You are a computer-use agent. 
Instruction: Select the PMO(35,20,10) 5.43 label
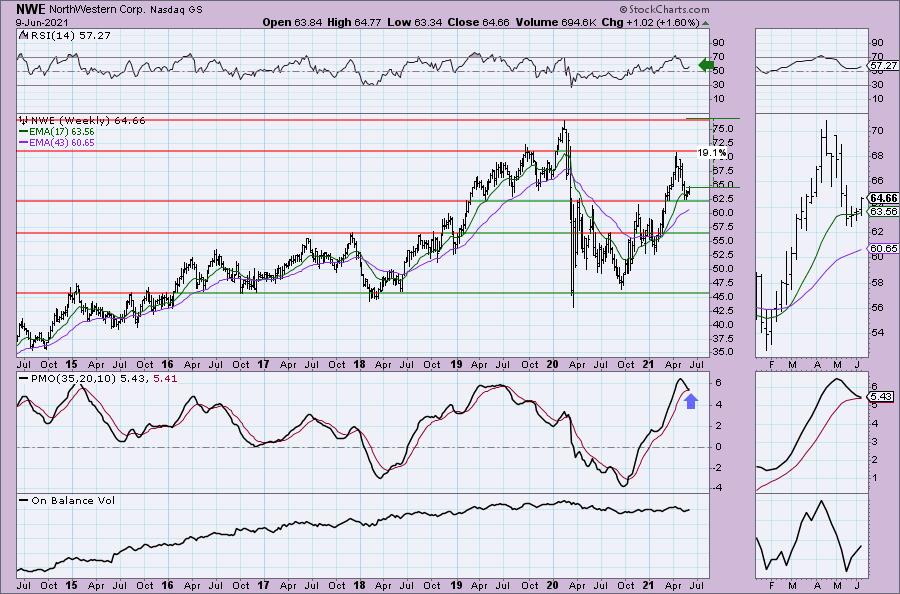pos(90,379)
